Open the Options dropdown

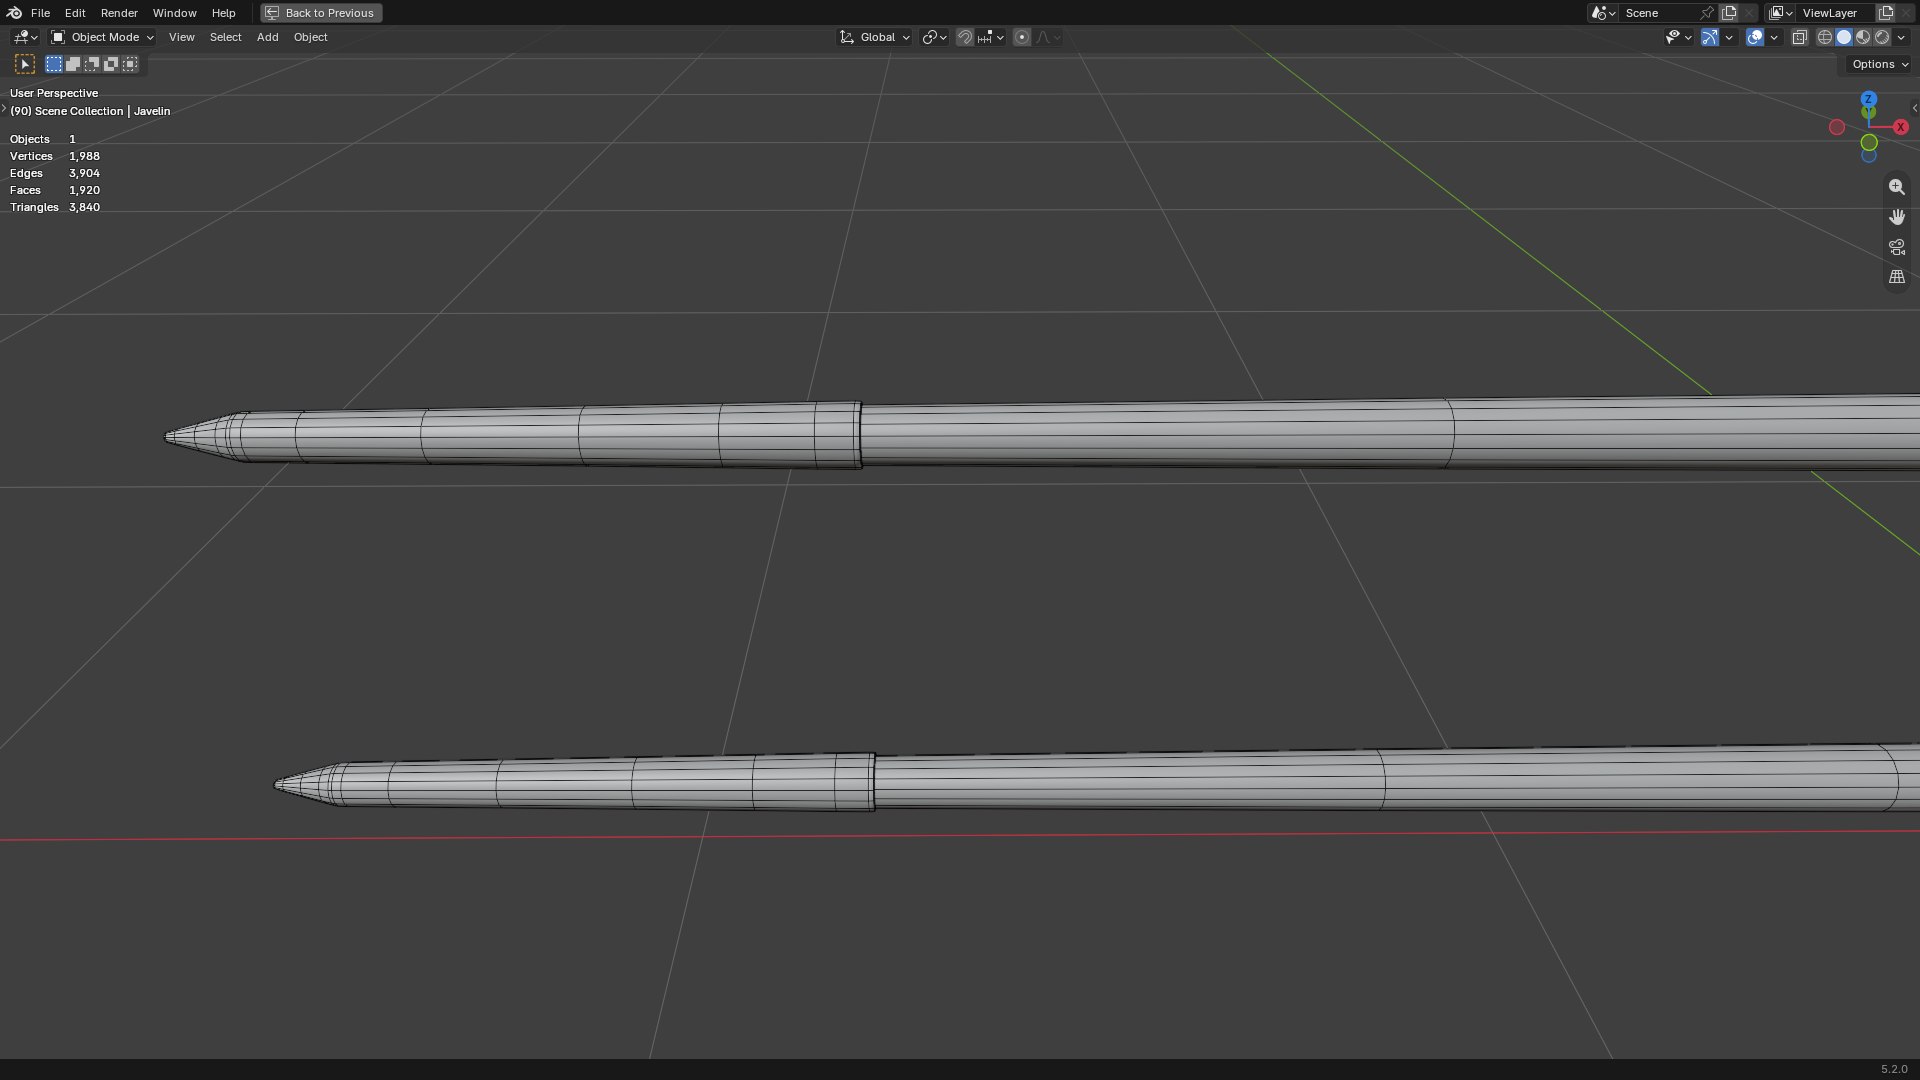pyautogui.click(x=1880, y=64)
